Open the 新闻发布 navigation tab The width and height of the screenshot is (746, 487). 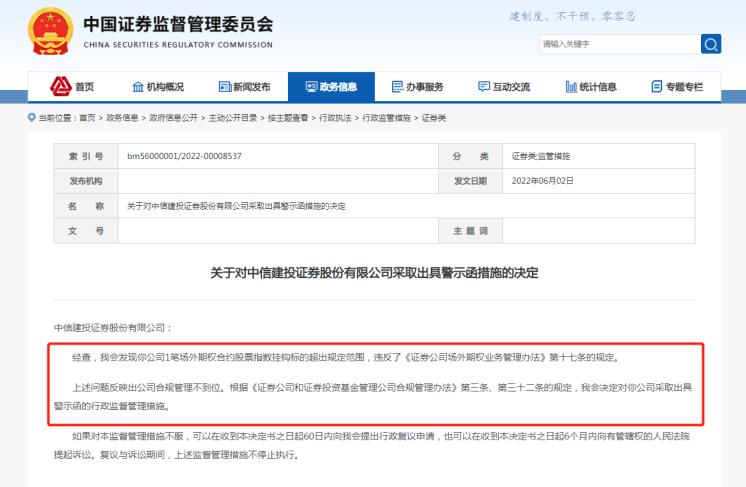(x=245, y=87)
